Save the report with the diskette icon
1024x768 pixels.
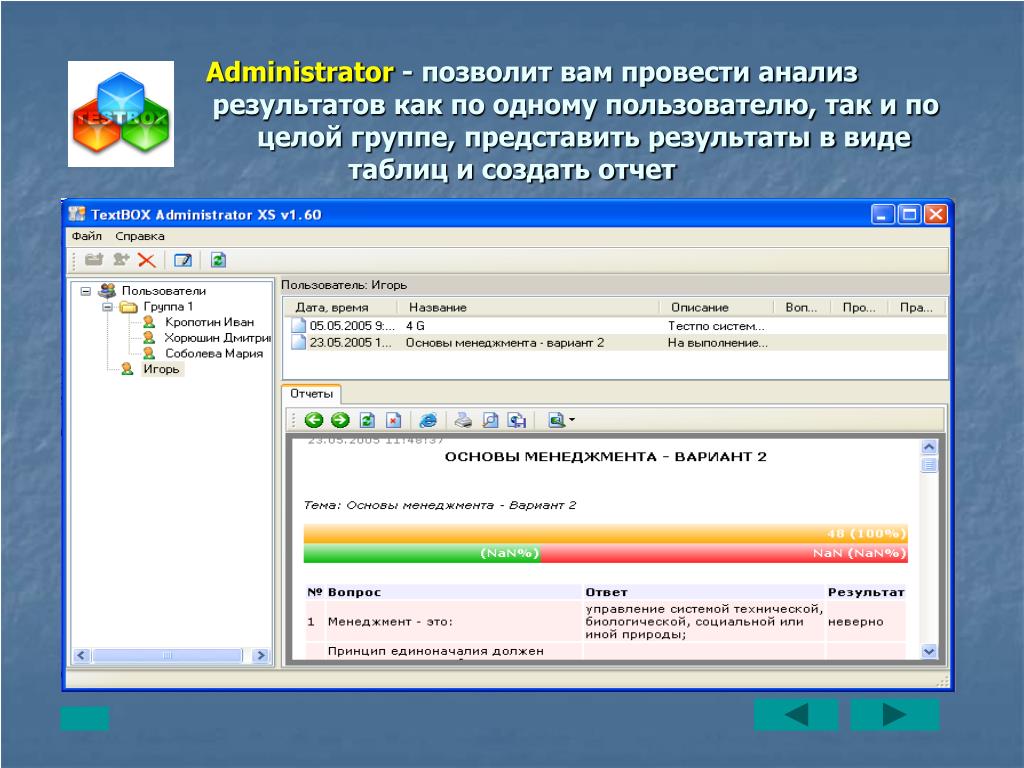pos(517,421)
